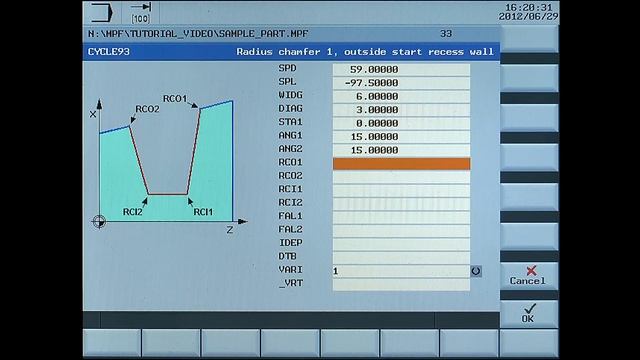The height and width of the screenshot is (360, 640).
Task: Toggle the VARI selection cycle button
Action: [x=476, y=271]
